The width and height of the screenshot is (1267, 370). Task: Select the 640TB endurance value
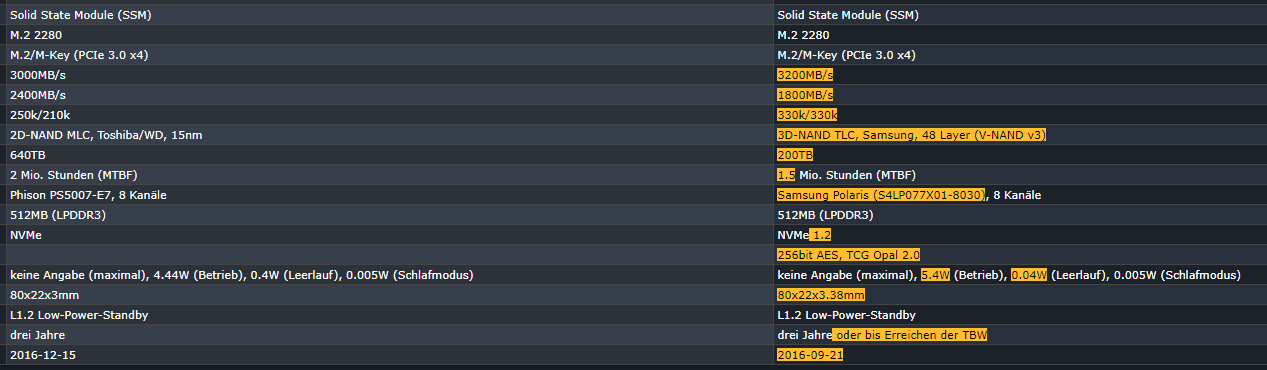pyautogui.click(x=28, y=155)
